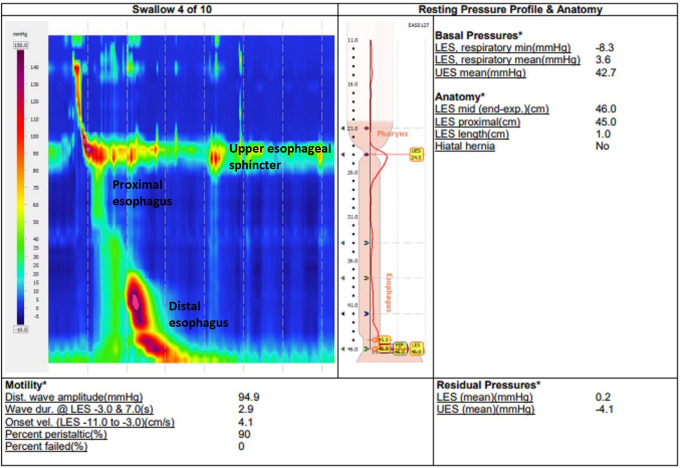Click the Motility* heading
The image size is (681, 468).
(26, 385)
